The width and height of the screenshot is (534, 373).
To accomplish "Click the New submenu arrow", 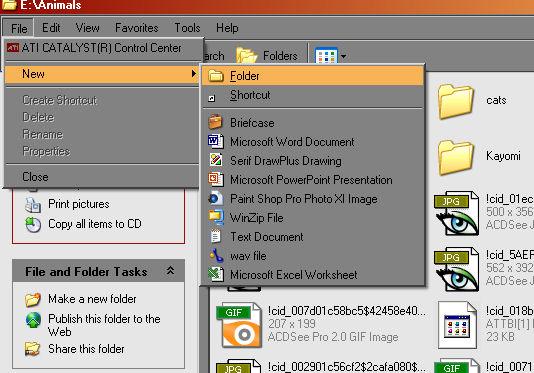I will [x=194, y=74].
